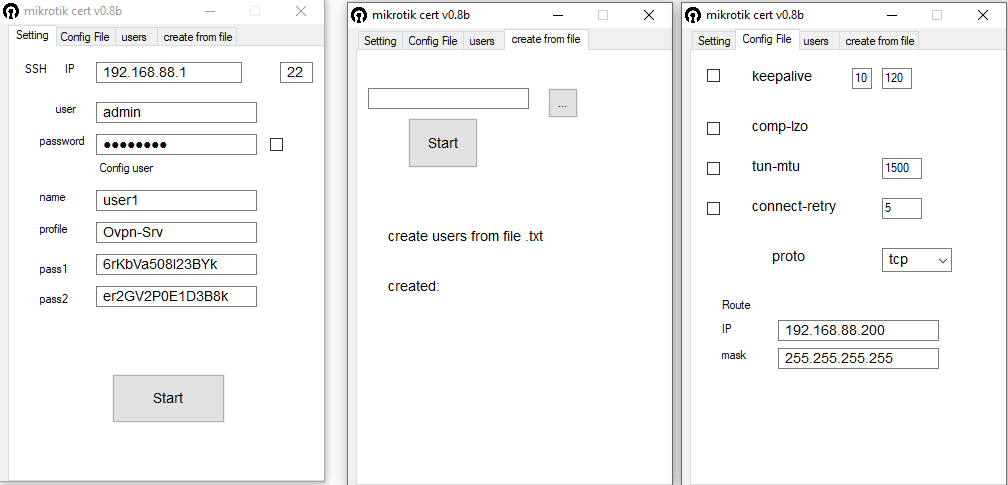Click the profile field Ovpn-Srv
The height and width of the screenshot is (485, 1008).
pos(176,232)
